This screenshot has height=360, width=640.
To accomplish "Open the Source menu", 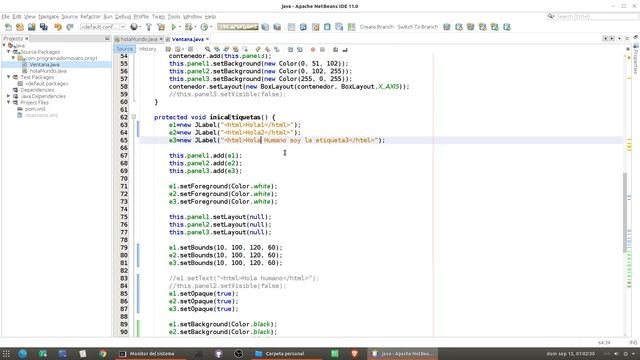I will (x=69, y=17).
